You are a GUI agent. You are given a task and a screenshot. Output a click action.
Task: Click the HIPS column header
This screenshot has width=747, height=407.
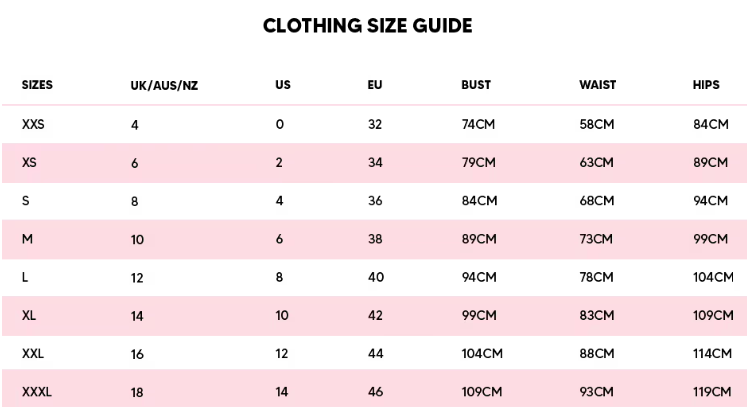tap(706, 85)
